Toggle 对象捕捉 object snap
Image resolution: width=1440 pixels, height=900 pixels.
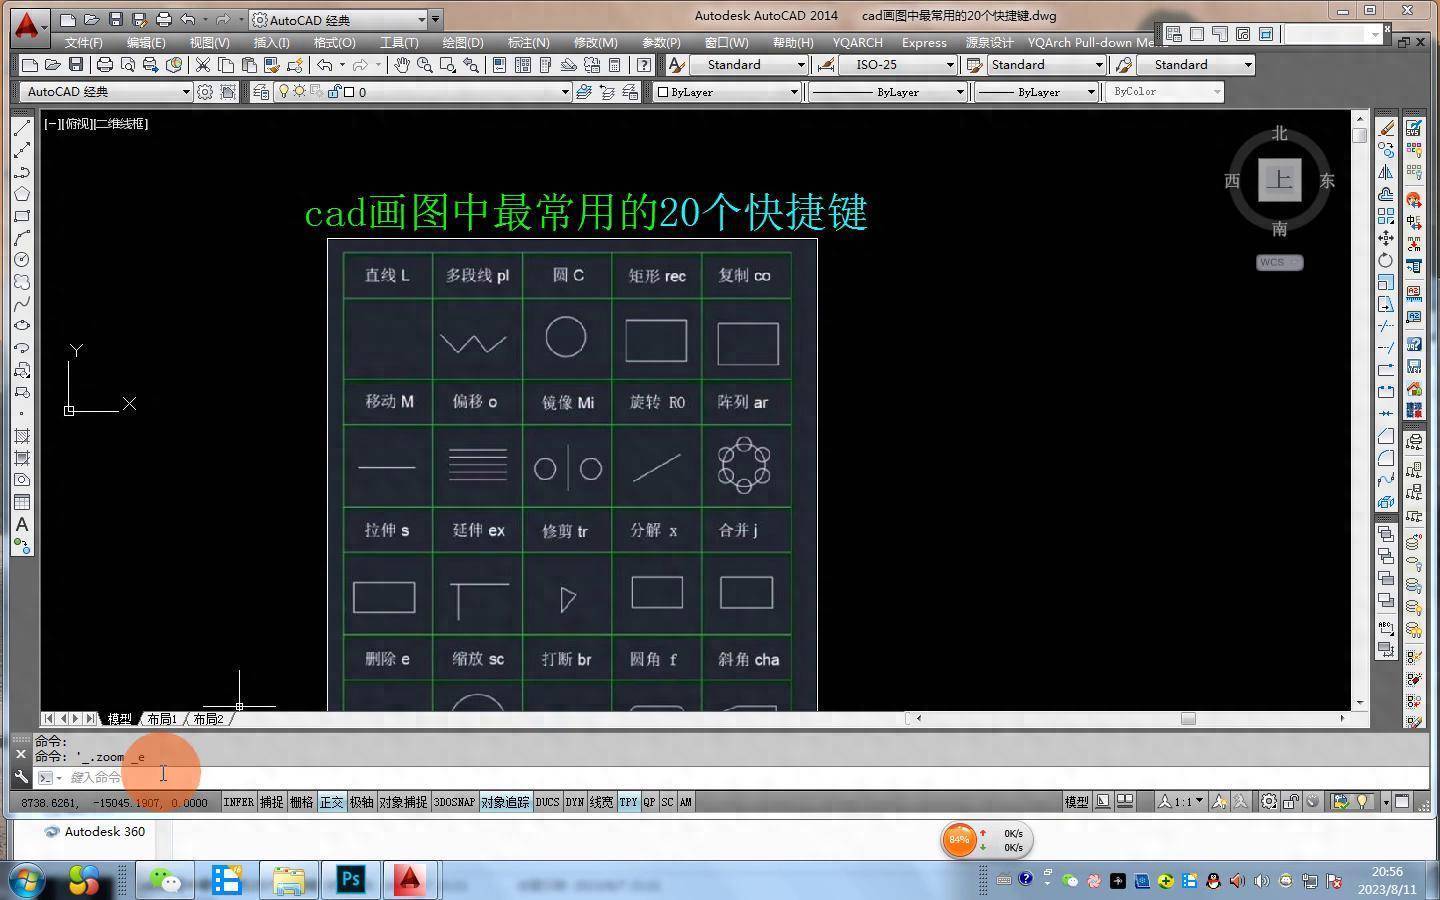coord(402,802)
